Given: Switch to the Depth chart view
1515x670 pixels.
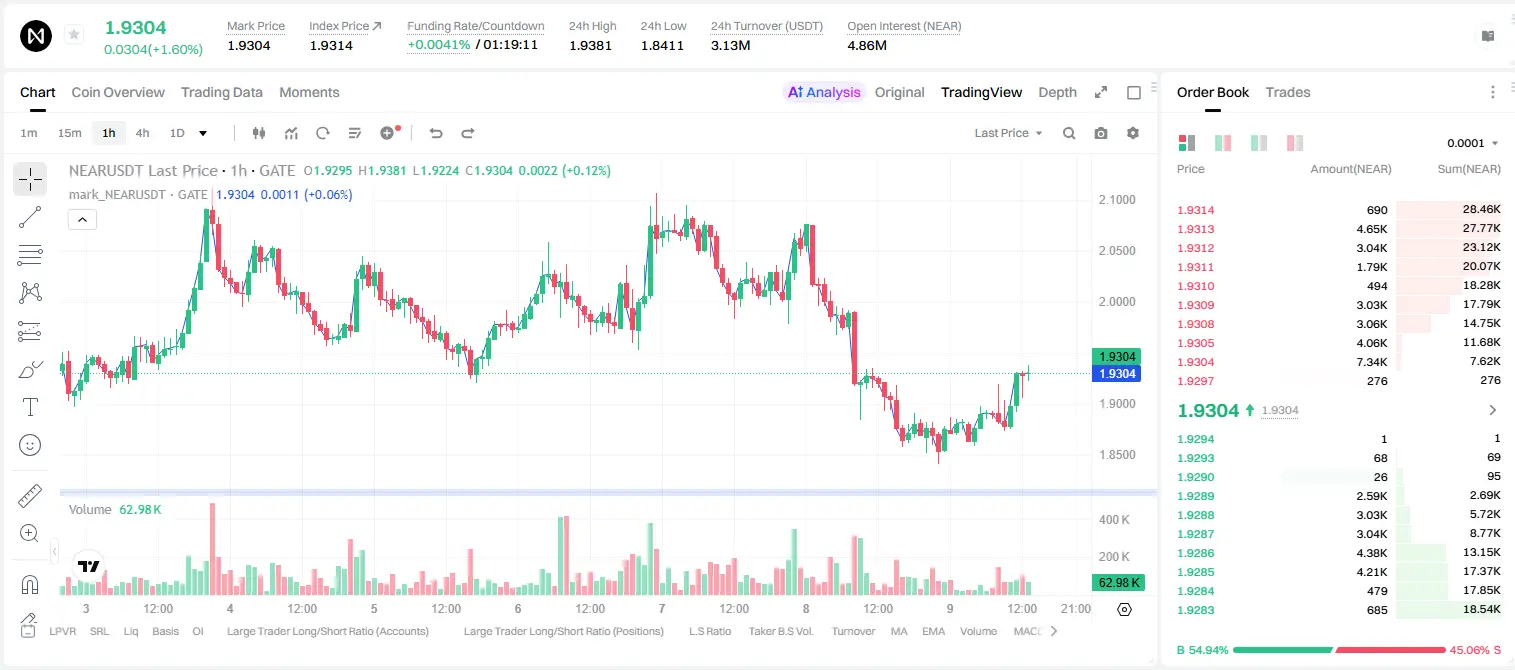Looking at the screenshot, I should pyautogui.click(x=1058, y=92).
